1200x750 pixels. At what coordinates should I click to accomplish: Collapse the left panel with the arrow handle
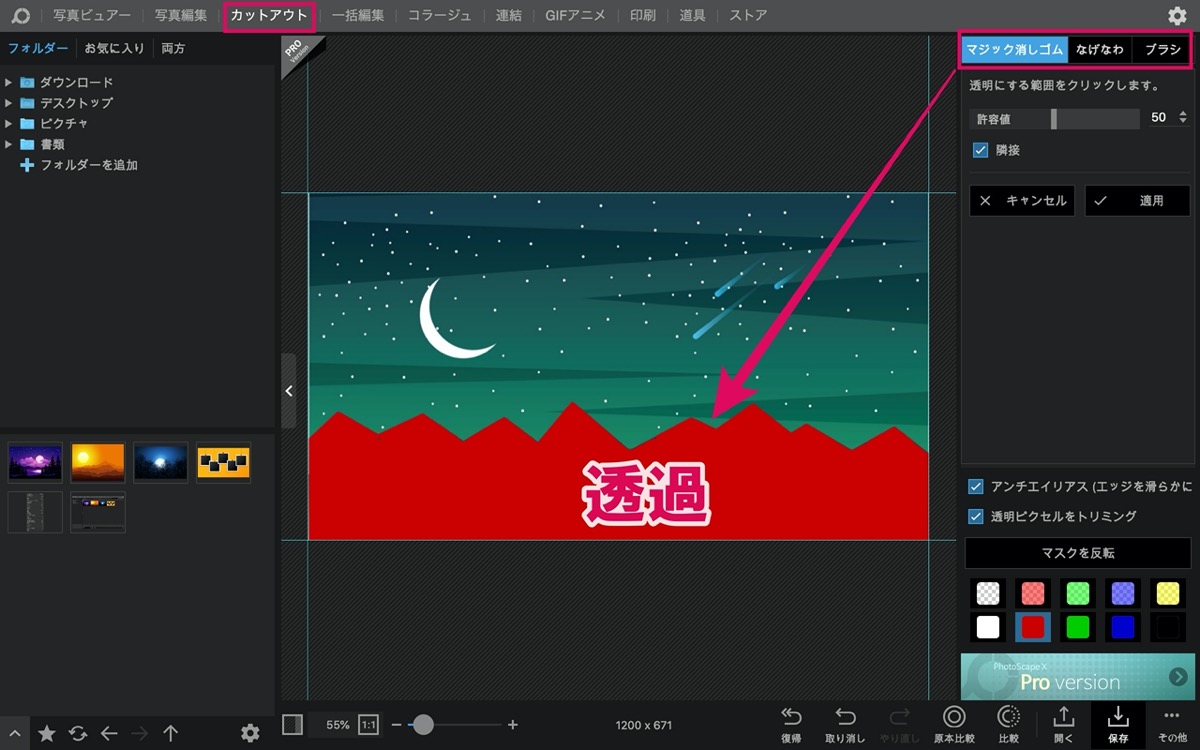coord(288,391)
